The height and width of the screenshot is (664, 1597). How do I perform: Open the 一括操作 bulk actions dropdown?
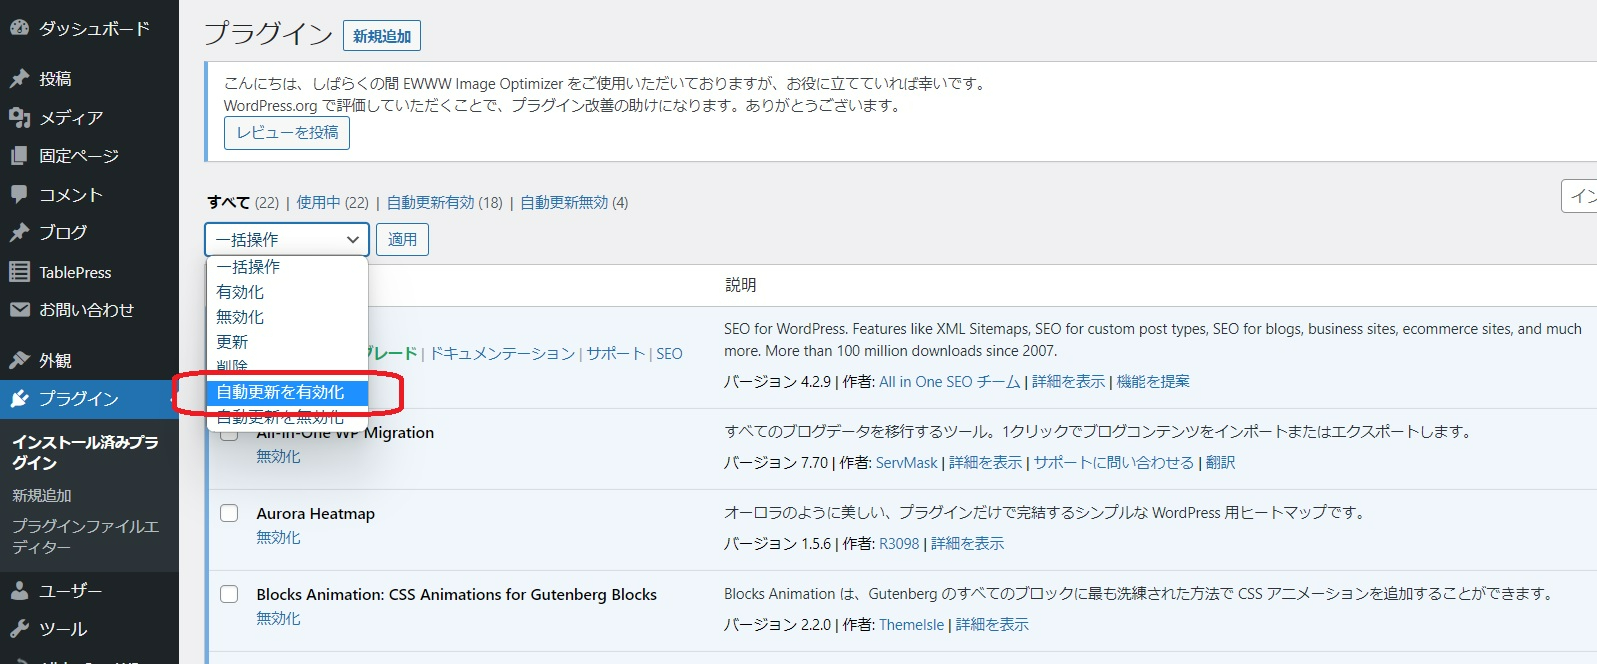(287, 240)
